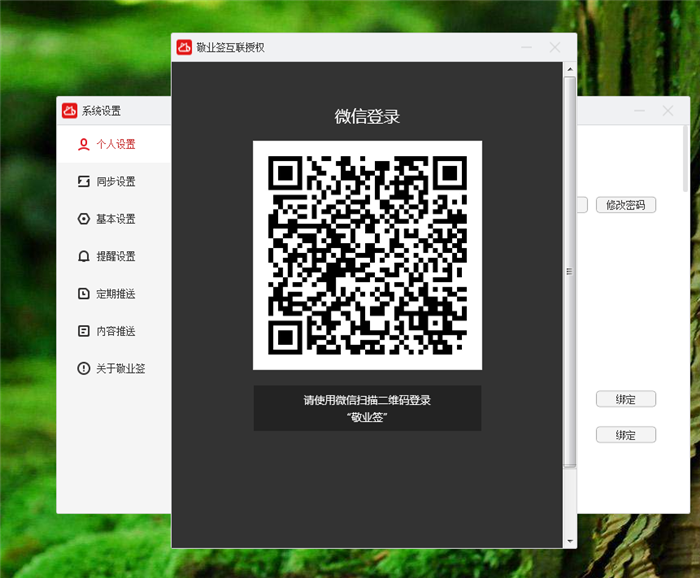Open 个人设置 in settings sidebar
The height and width of the screenshot is (578, 700).
point(114,144)
